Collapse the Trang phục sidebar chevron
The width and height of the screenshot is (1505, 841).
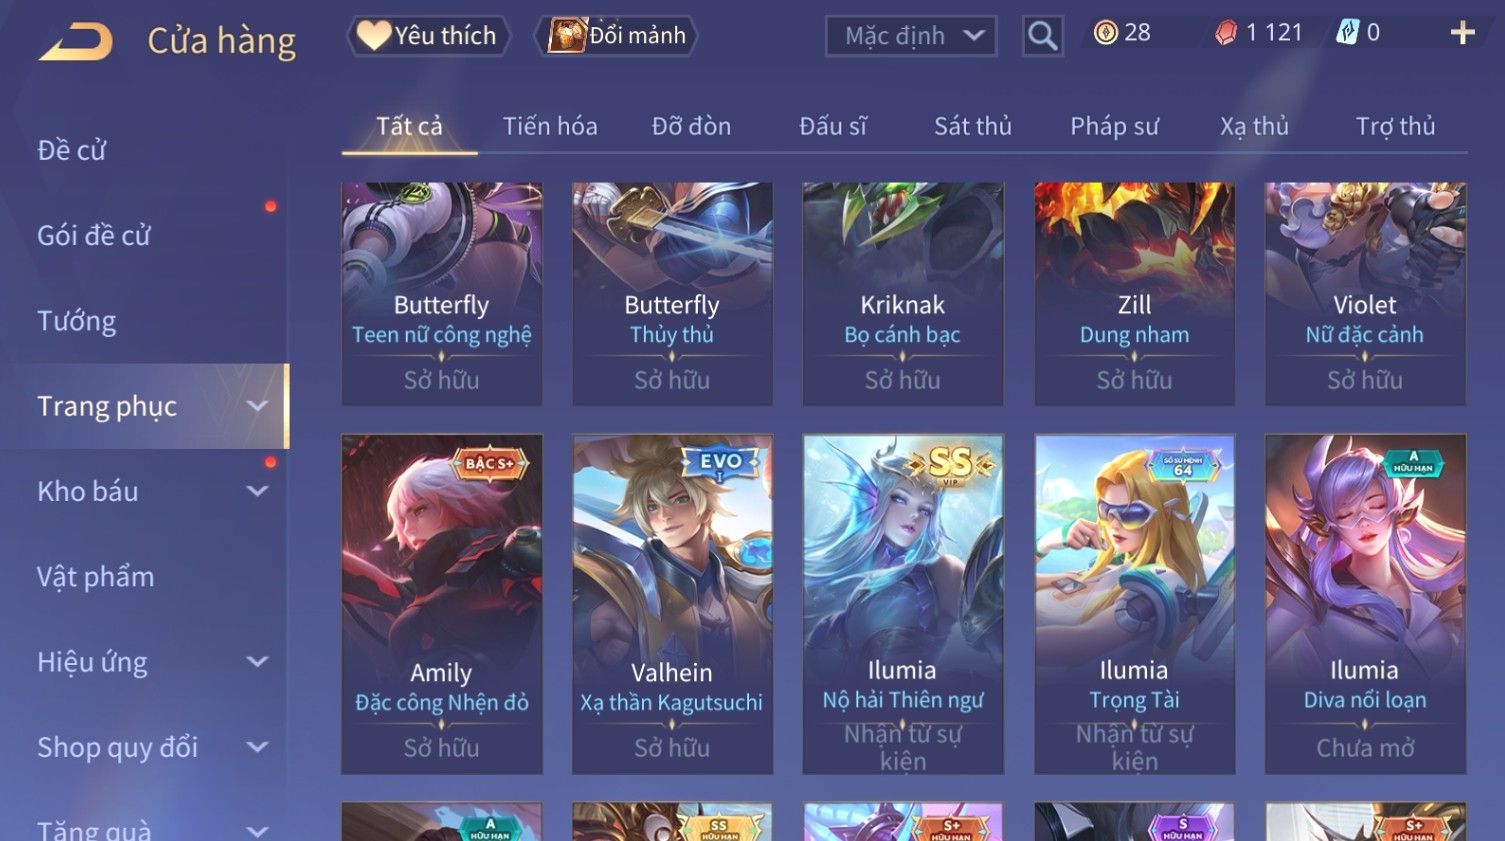(257, 406)
